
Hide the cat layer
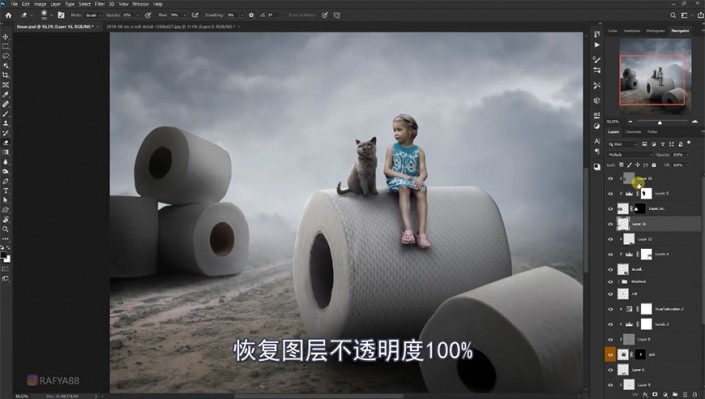point(610,294)
